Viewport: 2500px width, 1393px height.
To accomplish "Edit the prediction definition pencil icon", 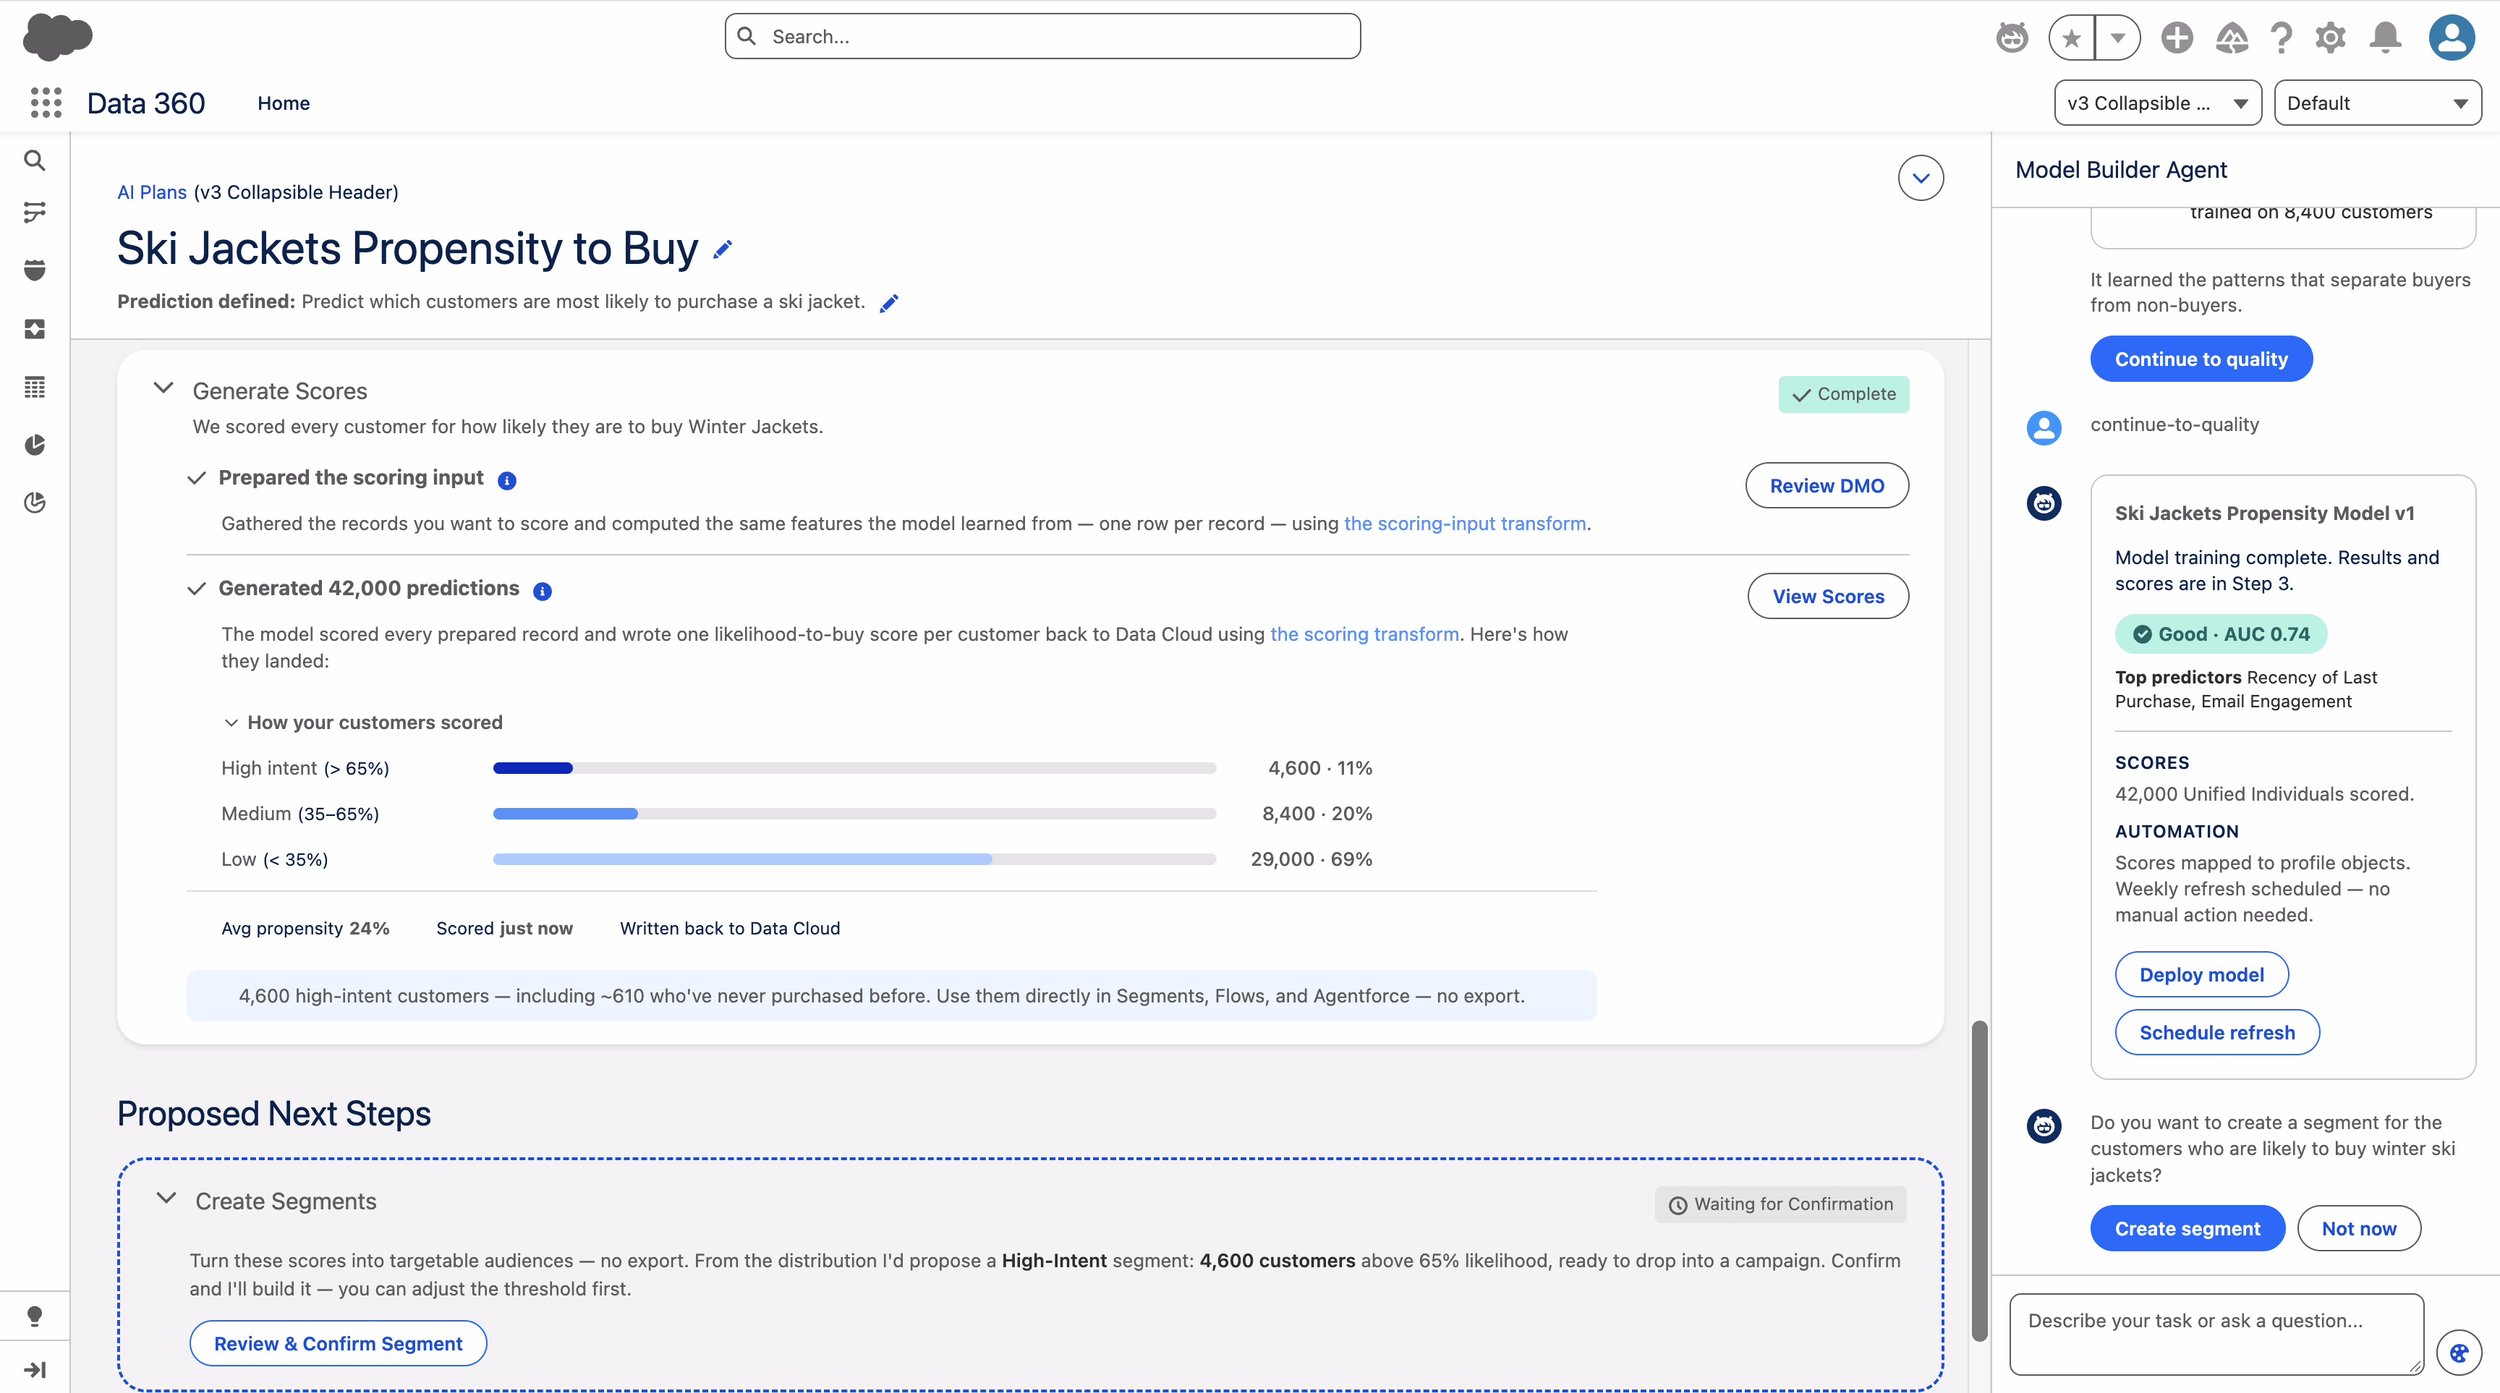I will tap(889, 303).
